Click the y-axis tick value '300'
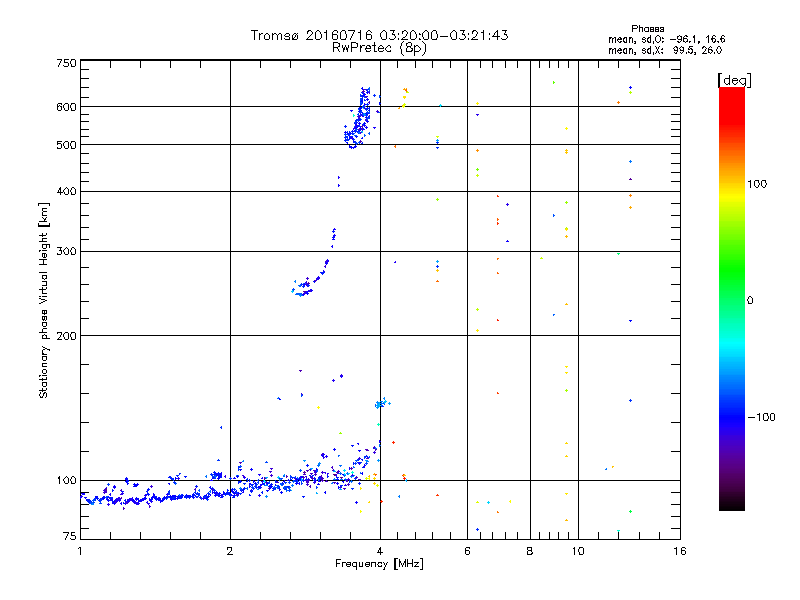Image resolution: width=800 pixels, height=600 pixels. 66,252
